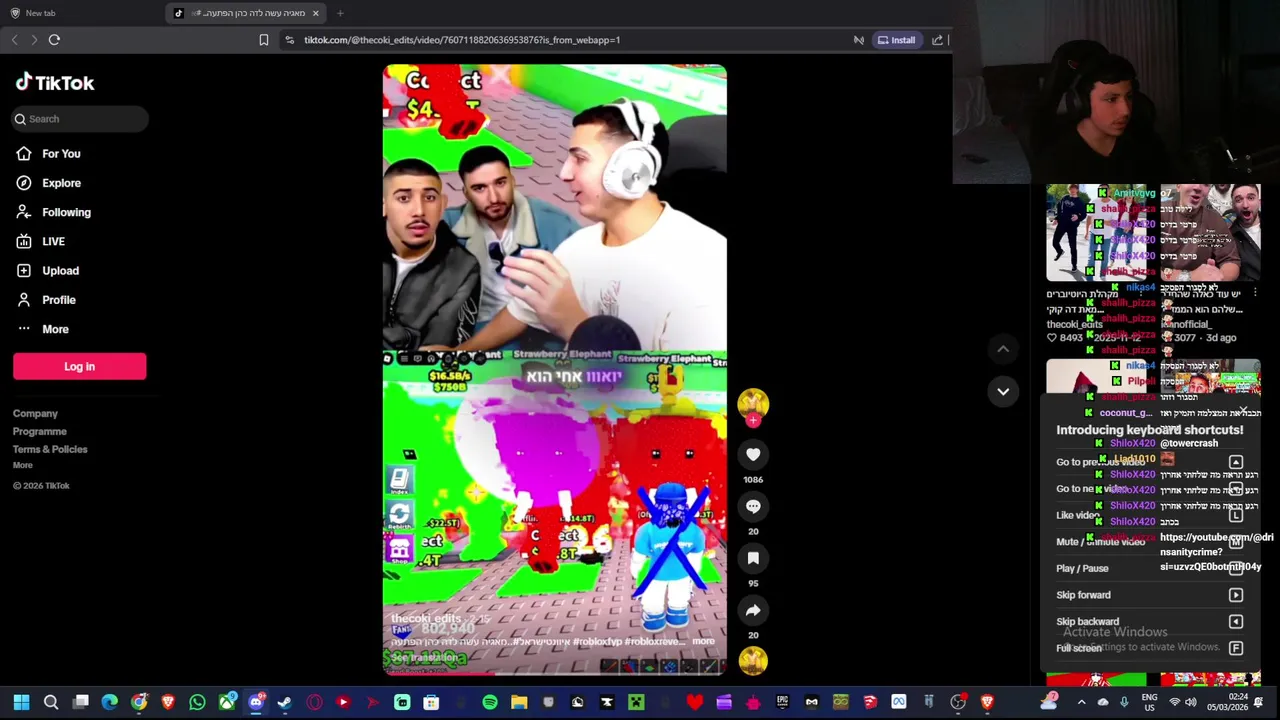Launch Microsoft Edge from the taskbar
The image size is (1280, 720).
pos(110,702)
